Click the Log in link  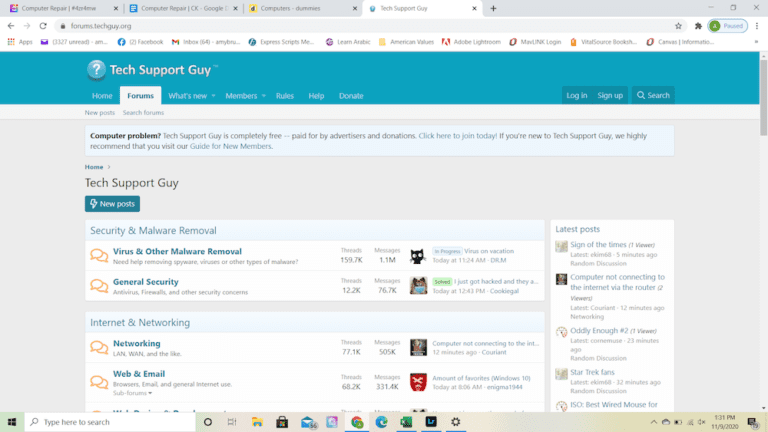click(x=576, y=96)
